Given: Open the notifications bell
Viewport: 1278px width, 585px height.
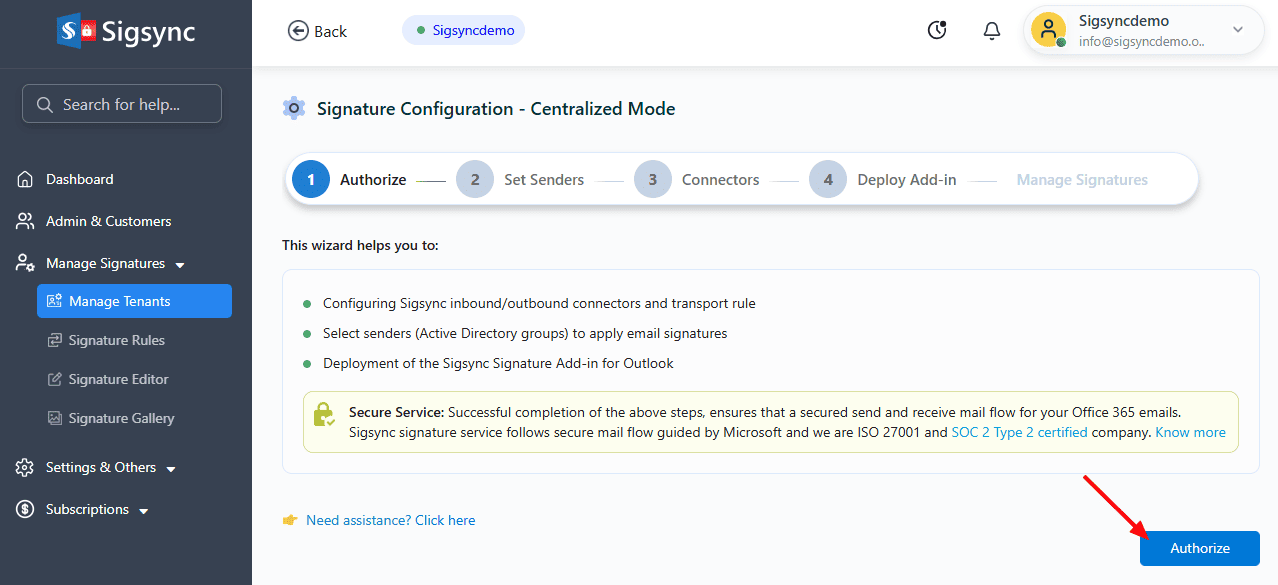Looking at the screenshot, I should coord(992,31).
